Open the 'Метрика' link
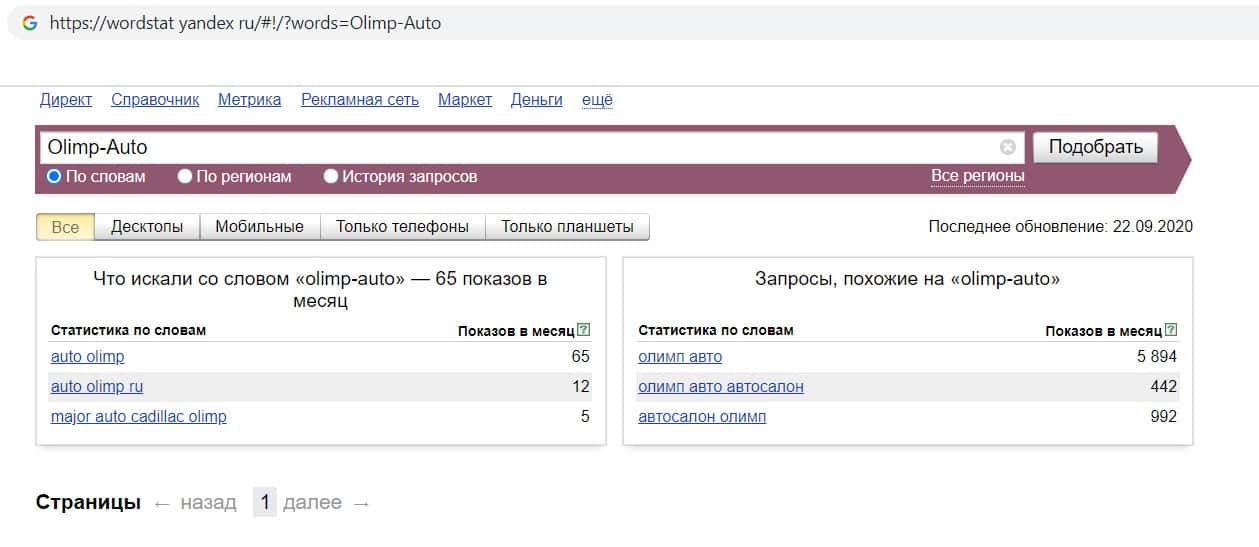 pyautogui.click(x=249, y=100)
